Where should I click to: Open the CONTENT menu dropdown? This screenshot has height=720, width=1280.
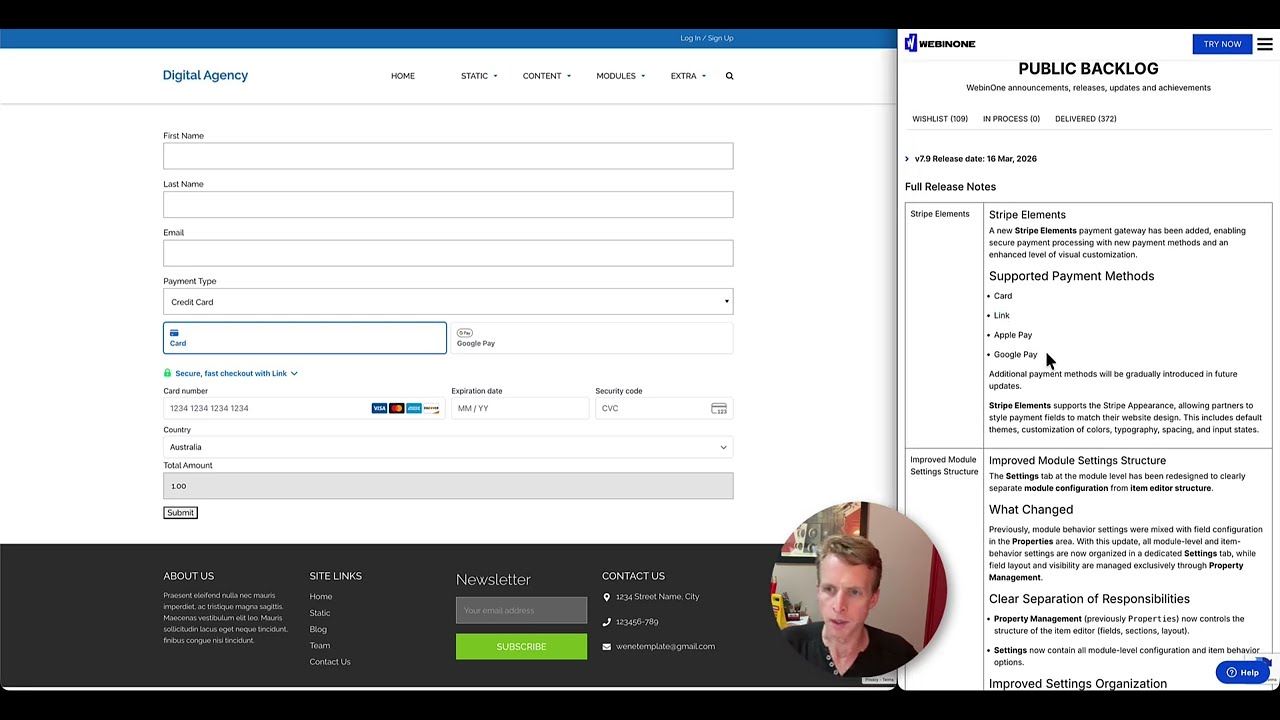(x=546, y=76)
